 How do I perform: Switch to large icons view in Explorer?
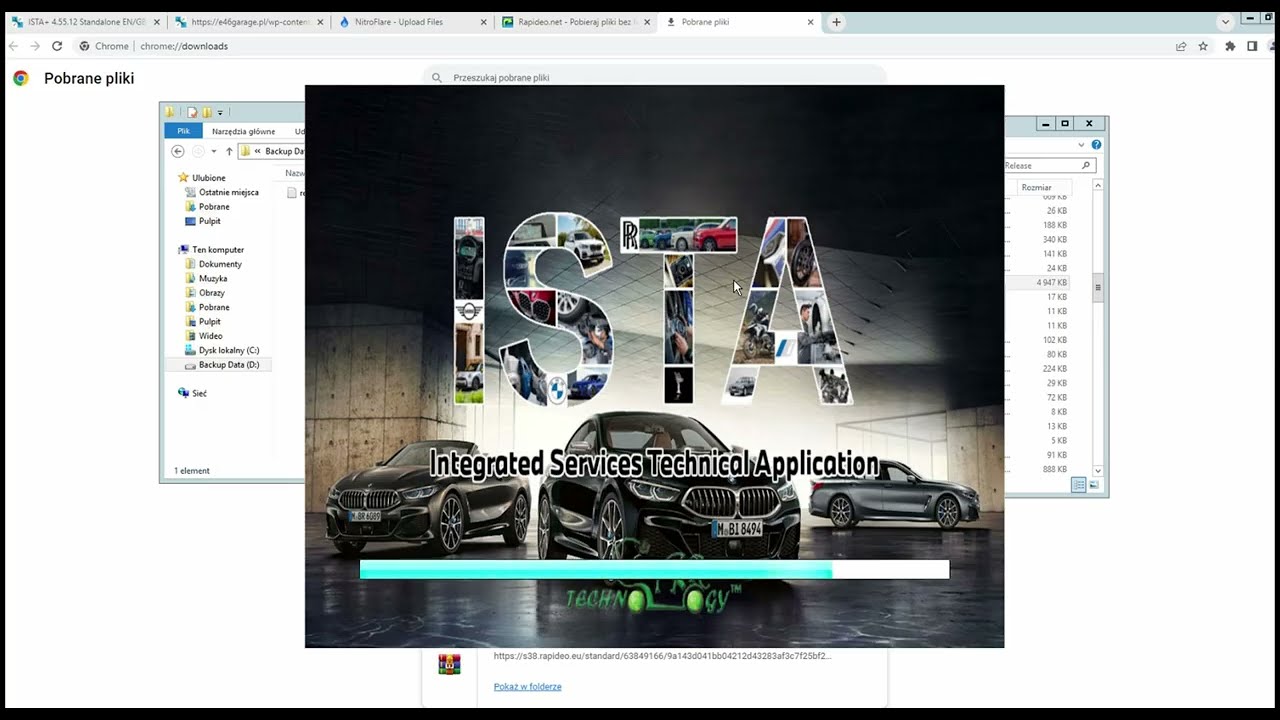tap(1094, 485)
